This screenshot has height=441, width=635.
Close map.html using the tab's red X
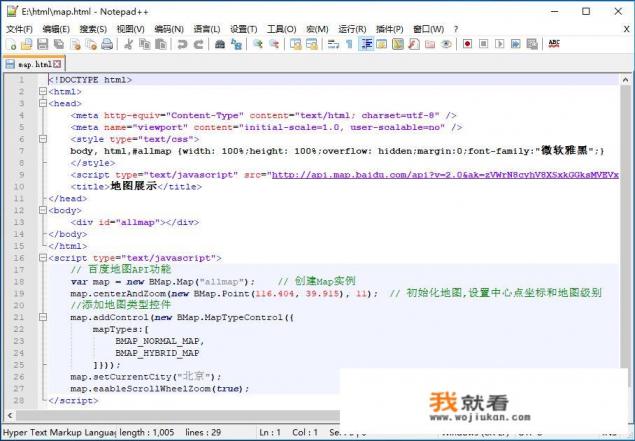[x=57, y=64]
